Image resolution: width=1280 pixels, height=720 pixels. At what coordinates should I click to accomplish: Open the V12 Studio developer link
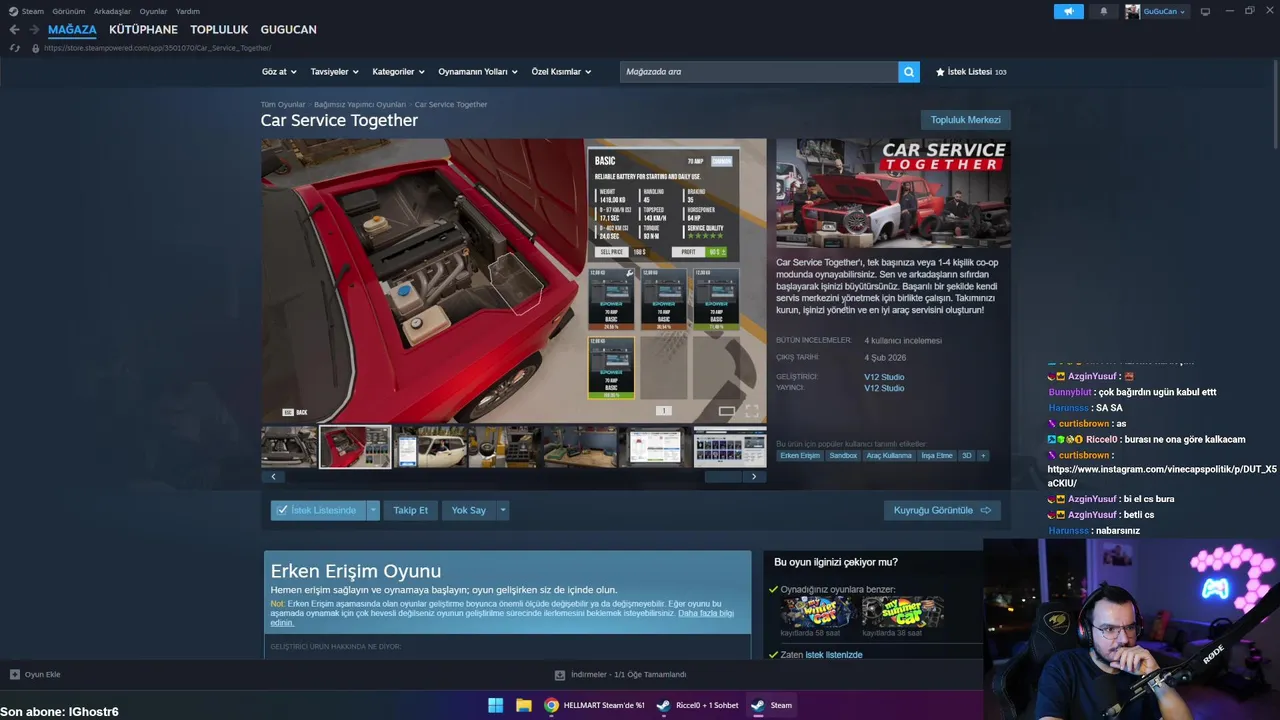(884, 377)
